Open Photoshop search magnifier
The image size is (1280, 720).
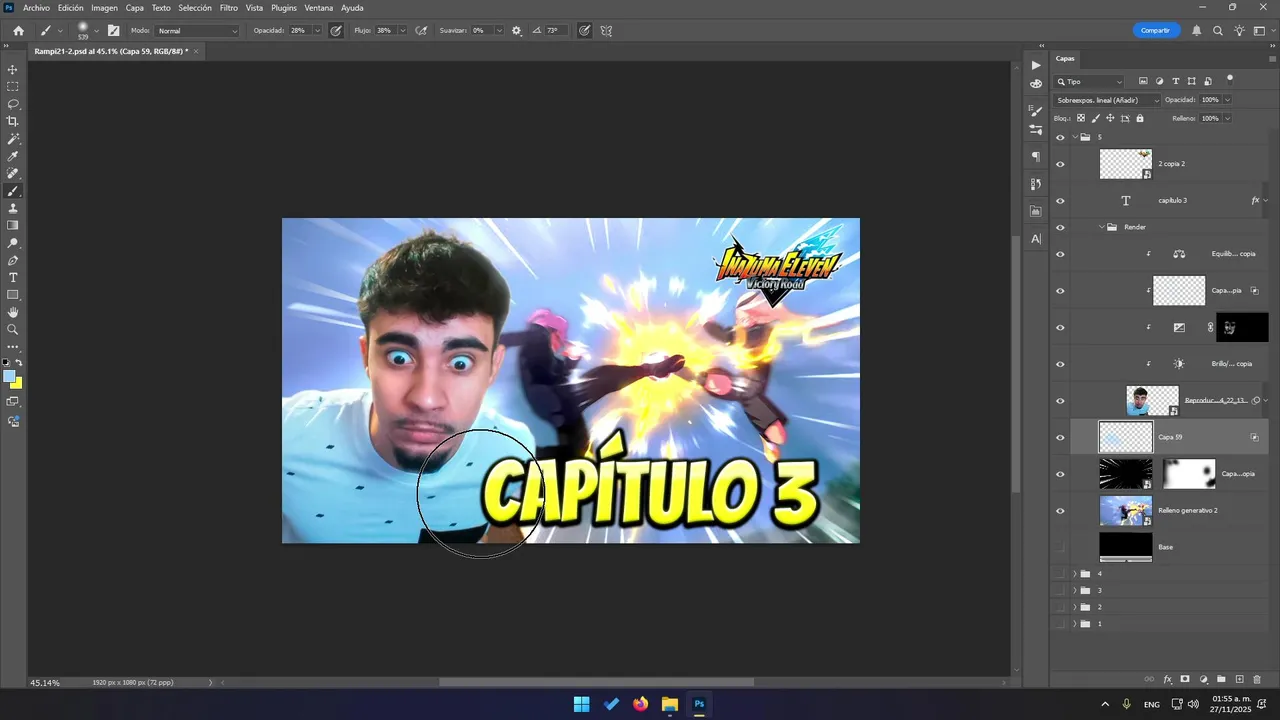1218,31
